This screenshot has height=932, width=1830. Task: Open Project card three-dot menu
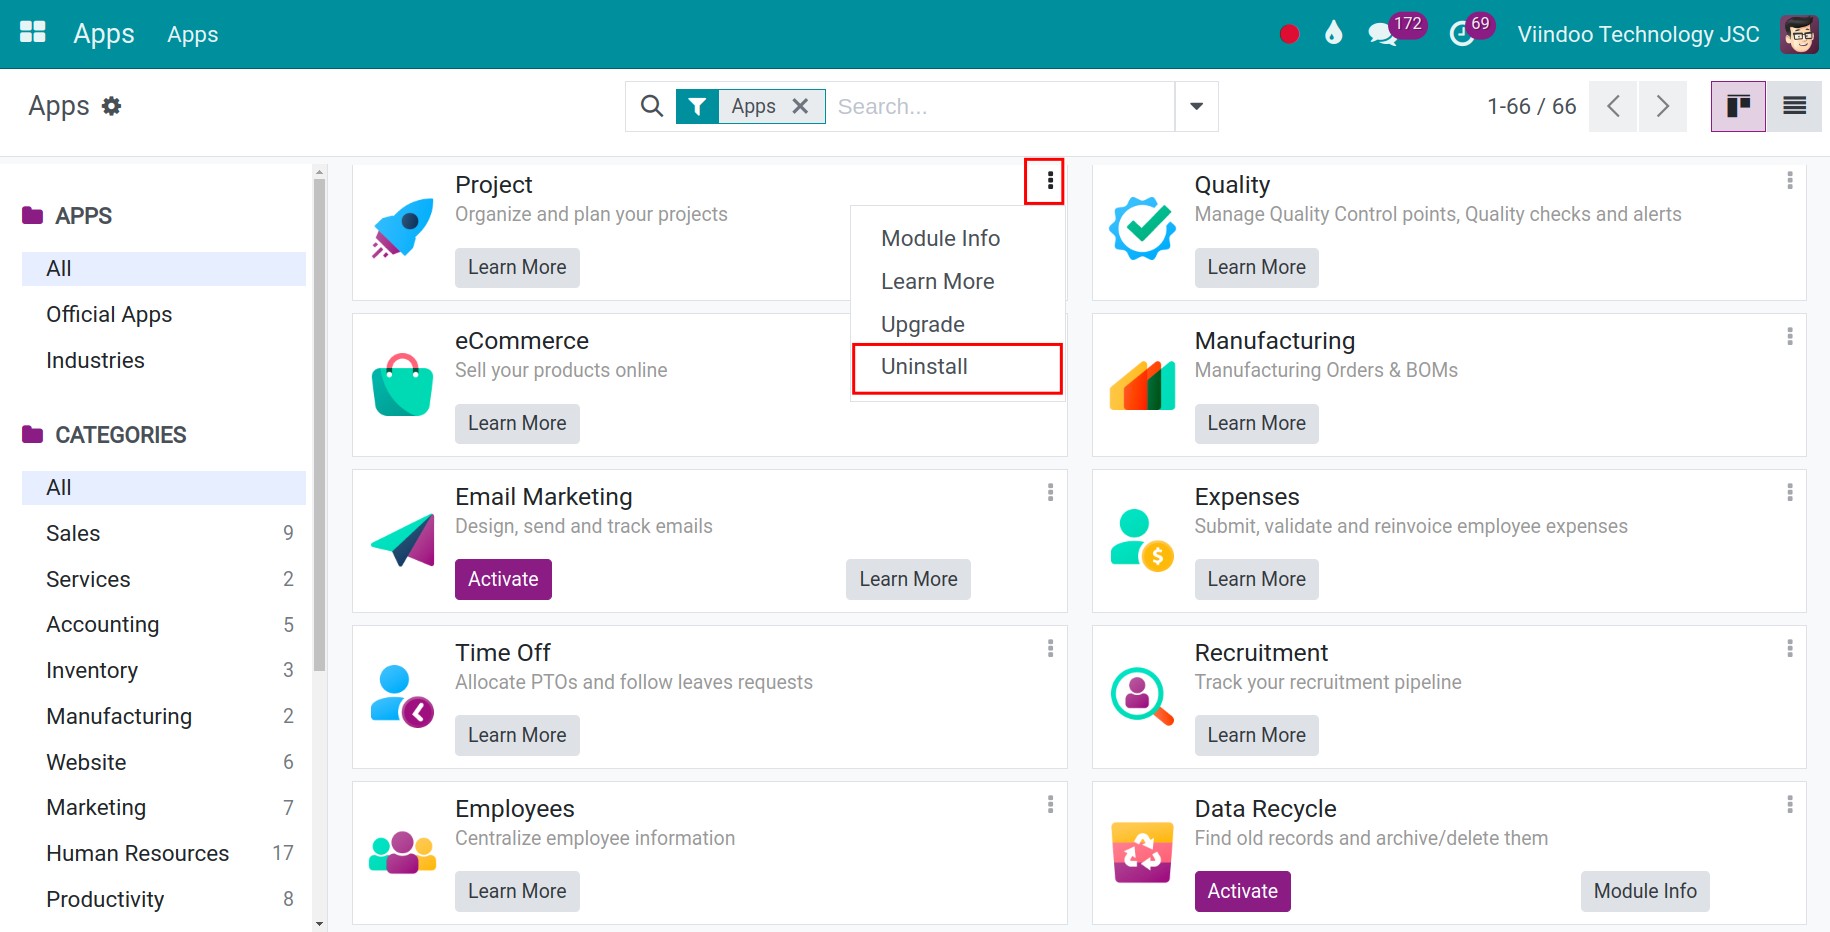click(x=1050, y=181)
